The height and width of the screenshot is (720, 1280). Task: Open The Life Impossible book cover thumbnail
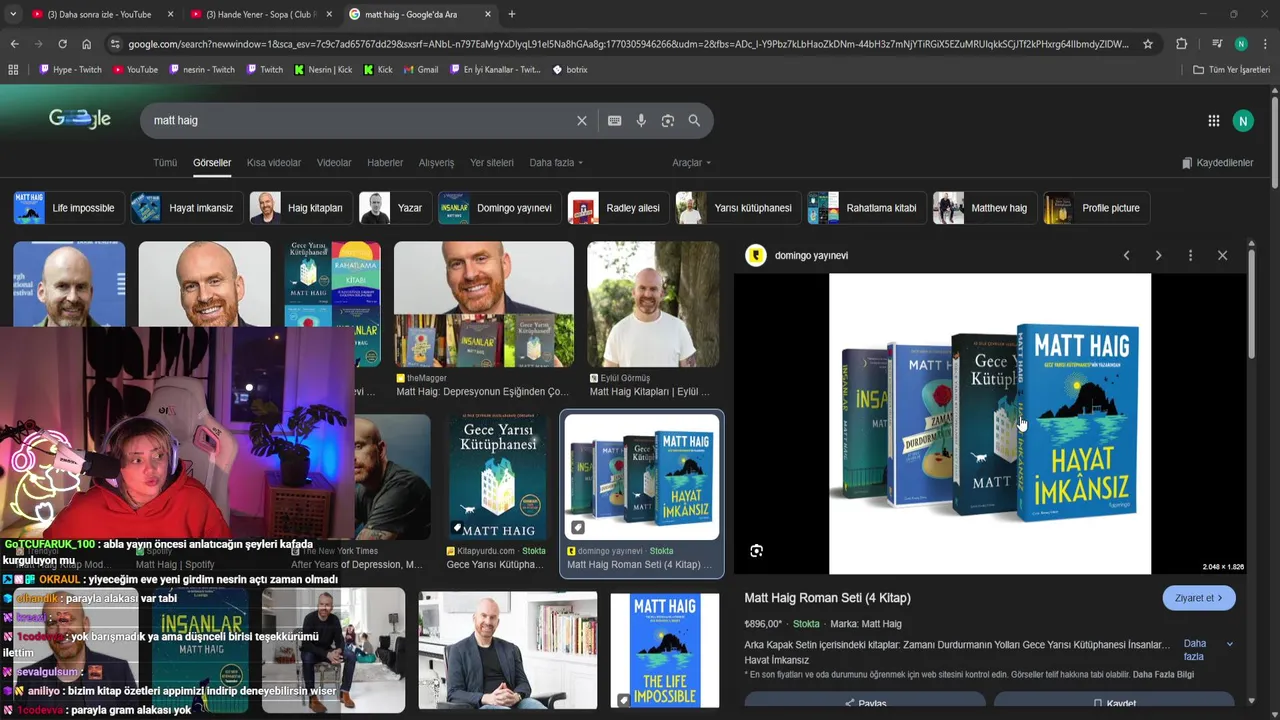pos(665,650)
